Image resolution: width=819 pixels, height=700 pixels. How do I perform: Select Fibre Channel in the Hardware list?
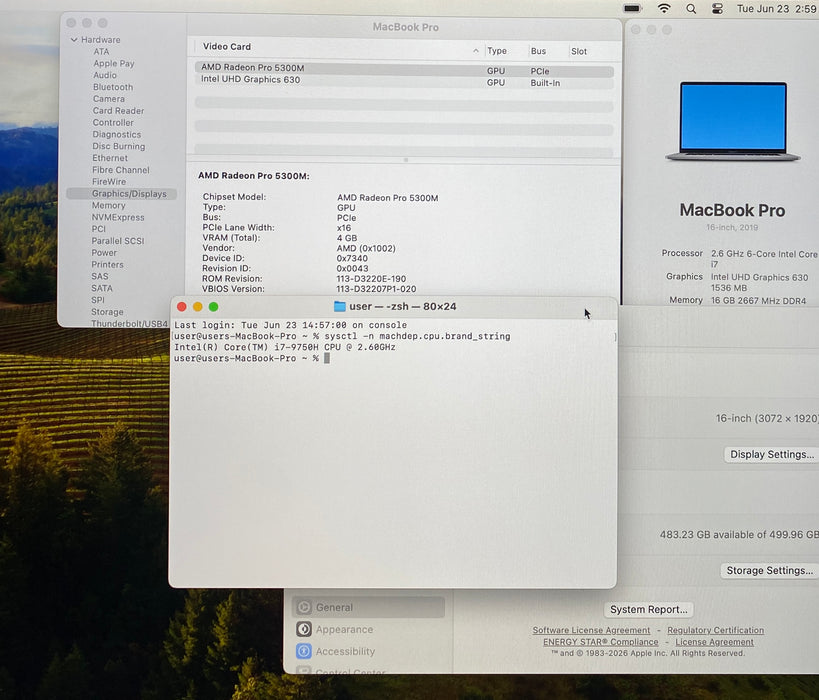(121, 170)
